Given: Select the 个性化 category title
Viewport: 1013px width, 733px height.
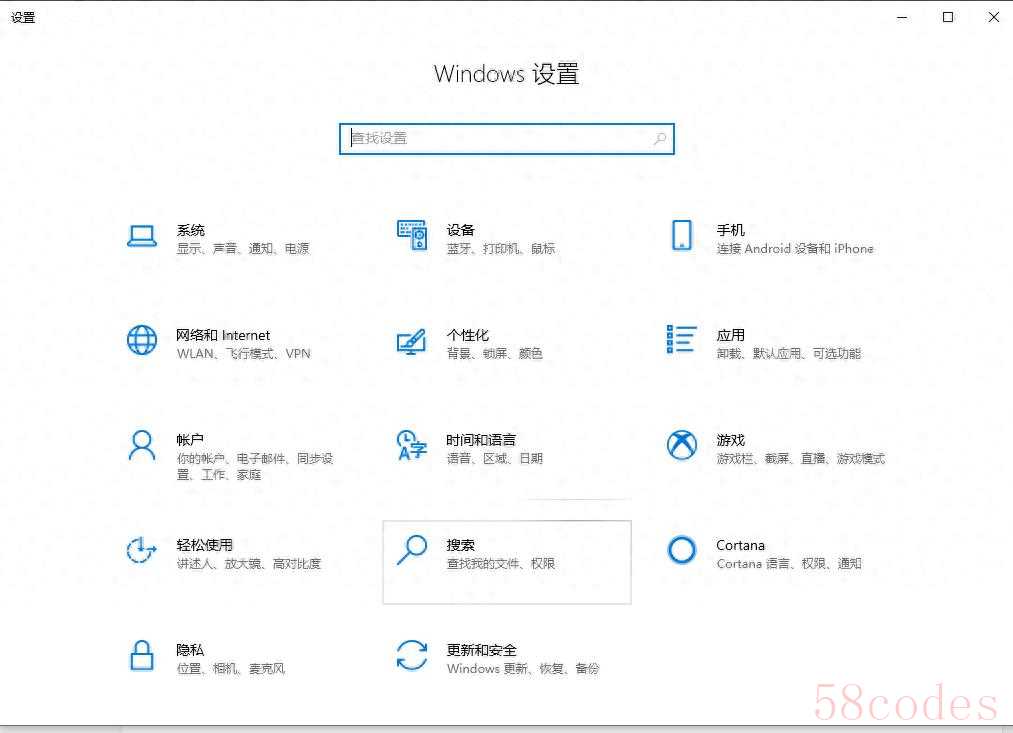Looking at the screenshot, I should 468,335.
